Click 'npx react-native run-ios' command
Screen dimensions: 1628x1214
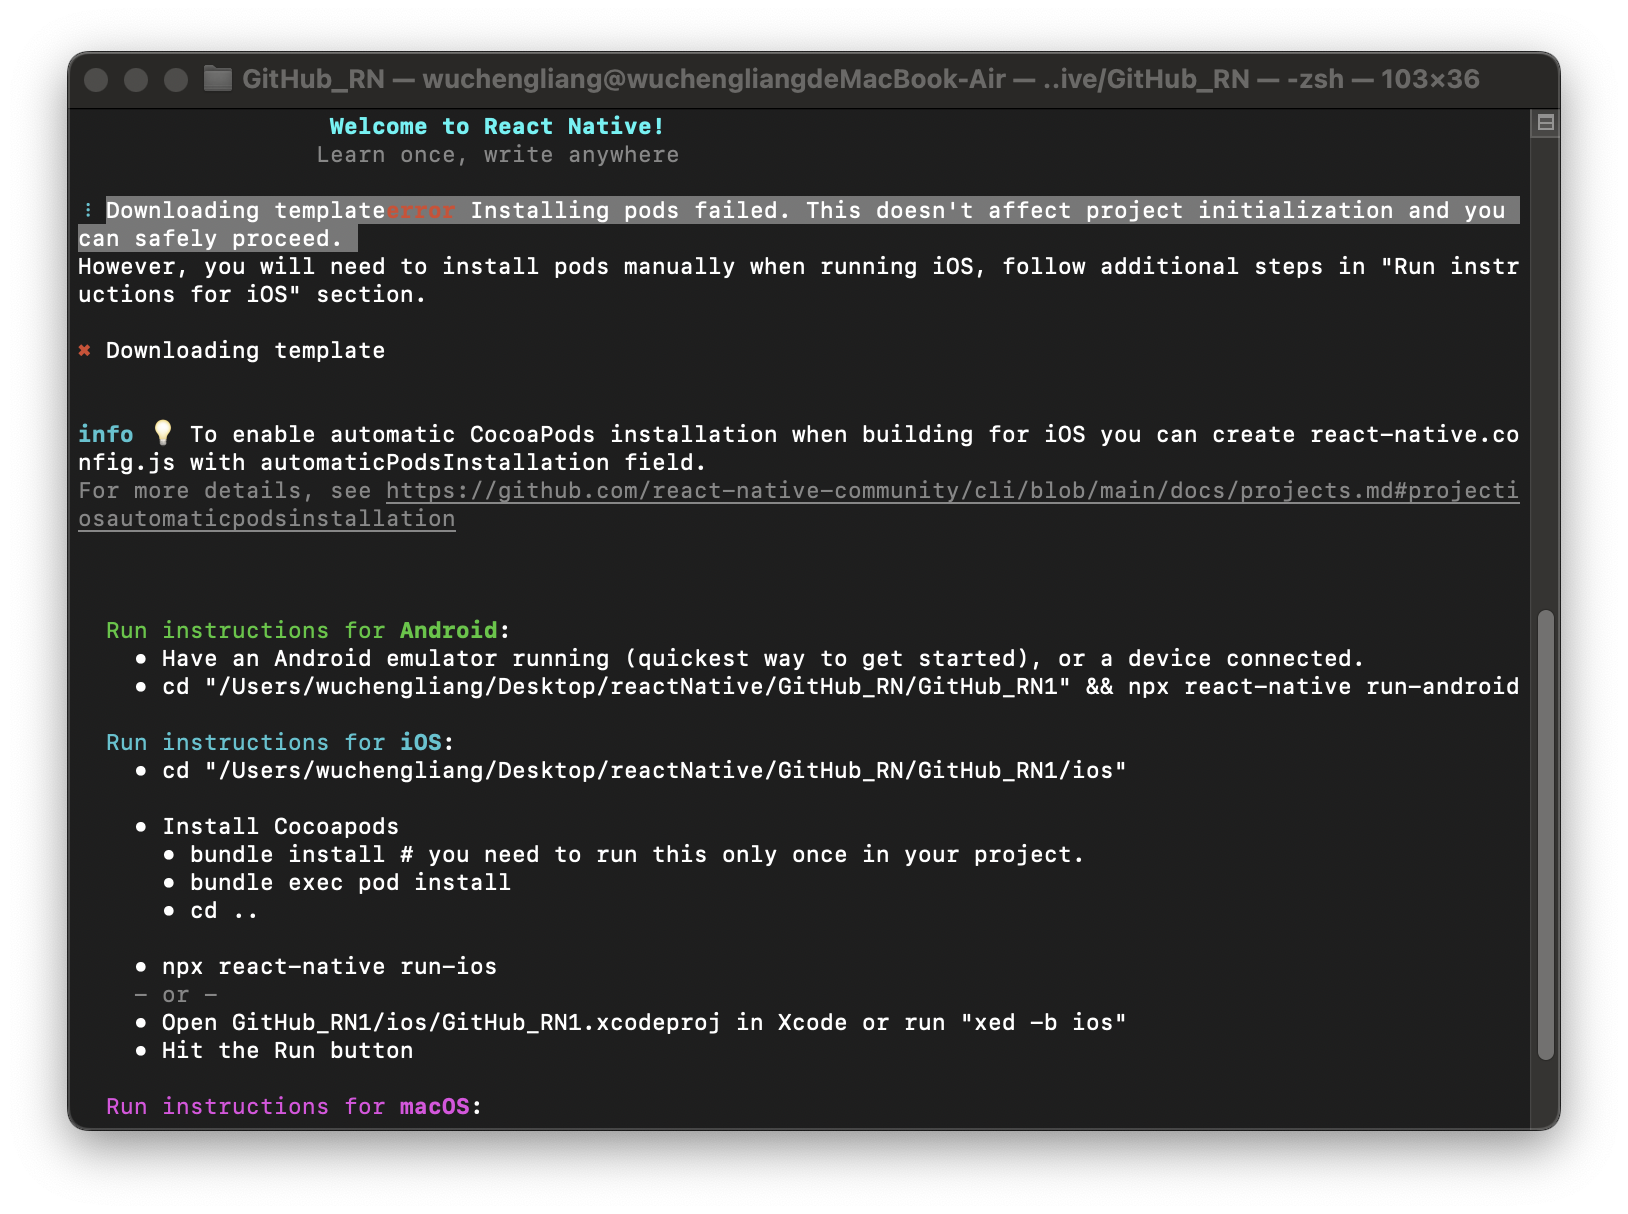tap(329, 966)
